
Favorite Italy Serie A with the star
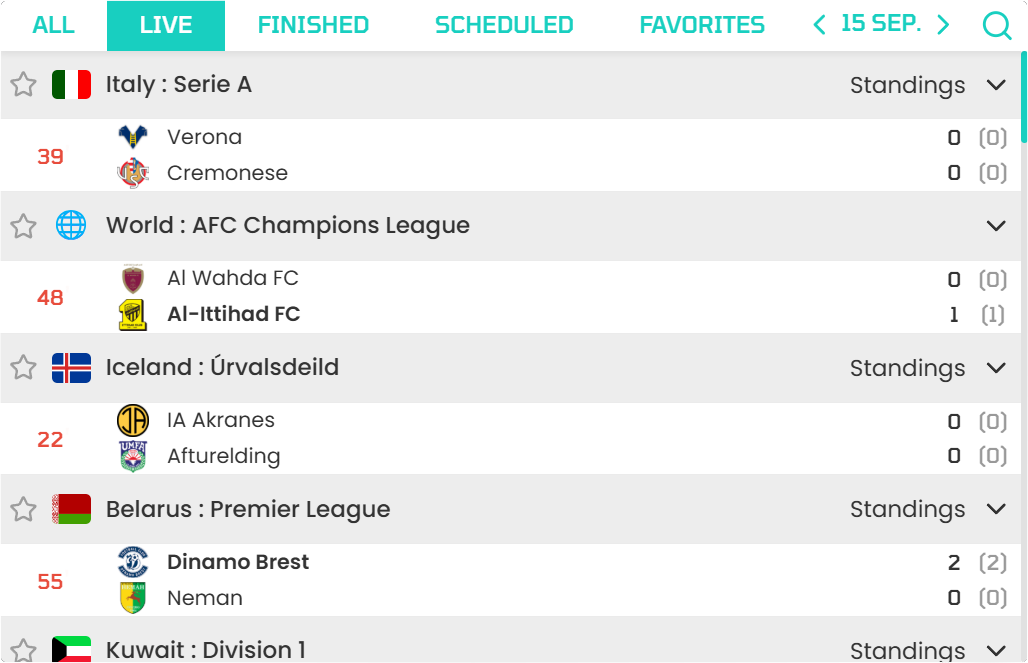[24, 84]
